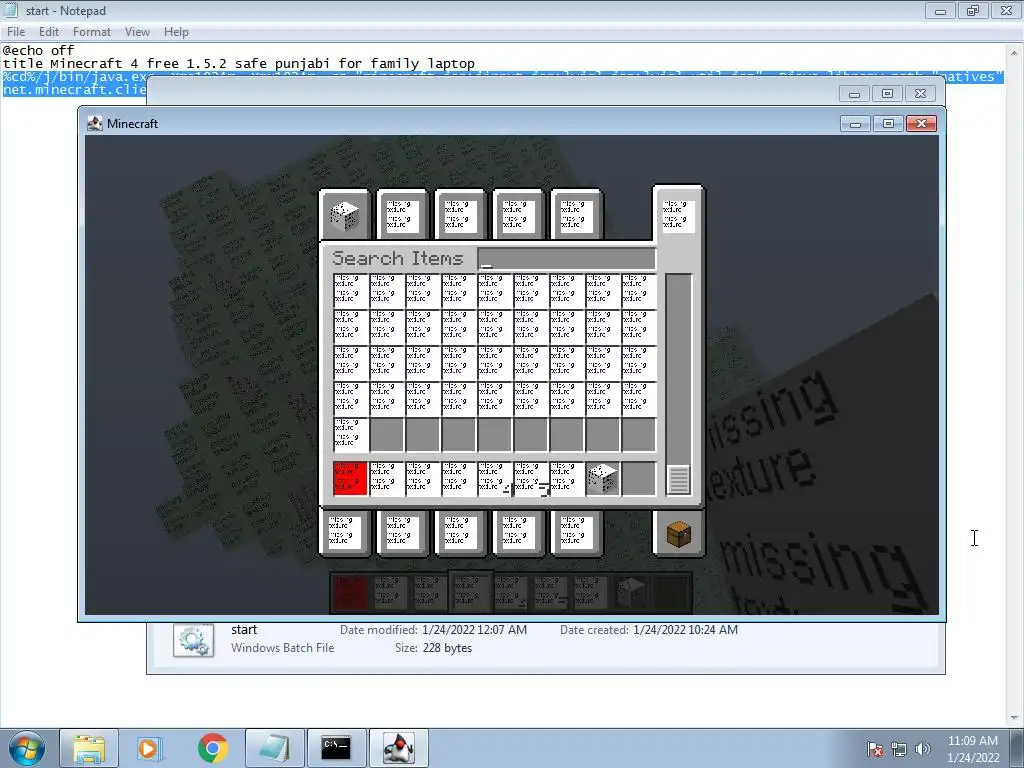Click the file size '228 bytes' value
The height and width of the screenshot is (768, 1024).
tap(447, 648)
